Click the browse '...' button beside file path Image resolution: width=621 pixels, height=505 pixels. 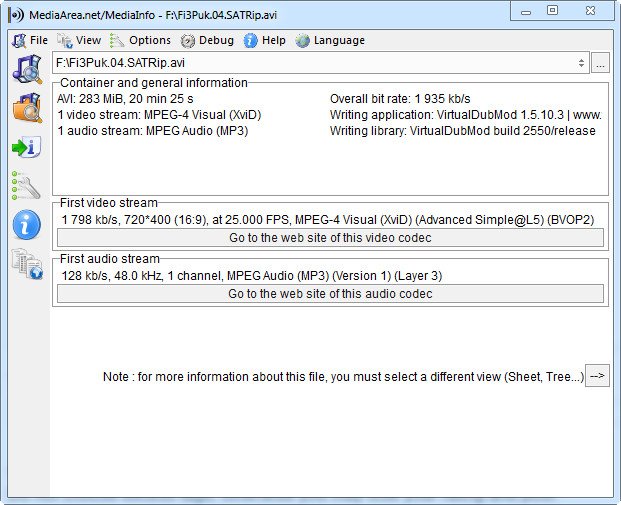(600, 63)
